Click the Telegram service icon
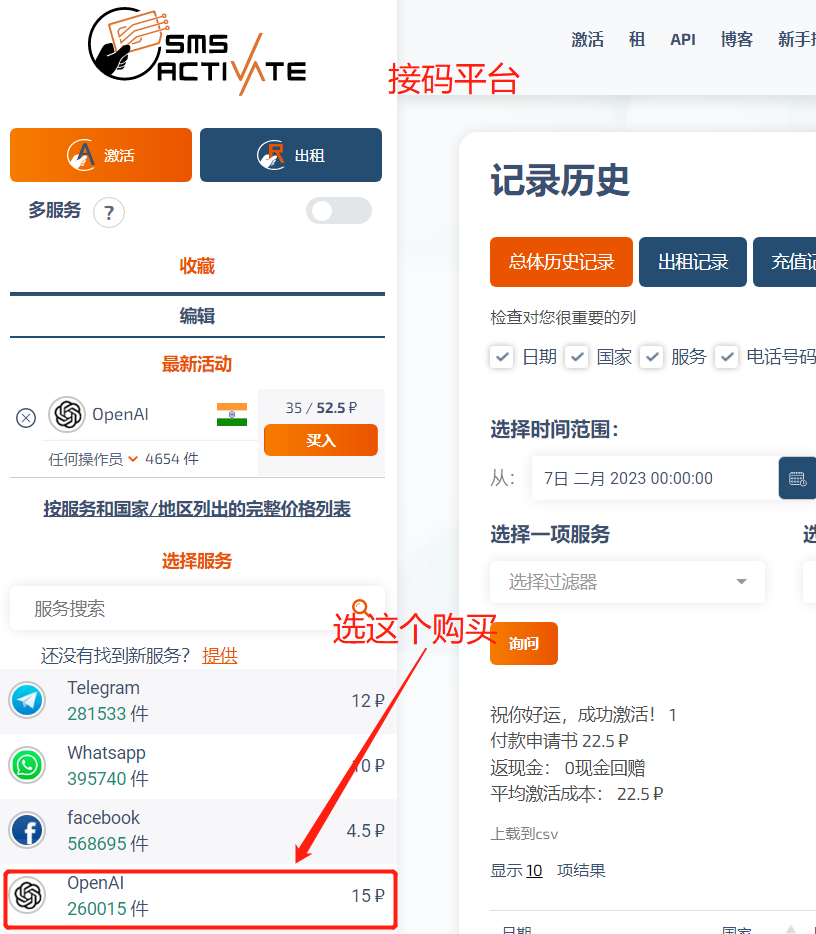This screenshot has width=816, height=934. (27, 700)
